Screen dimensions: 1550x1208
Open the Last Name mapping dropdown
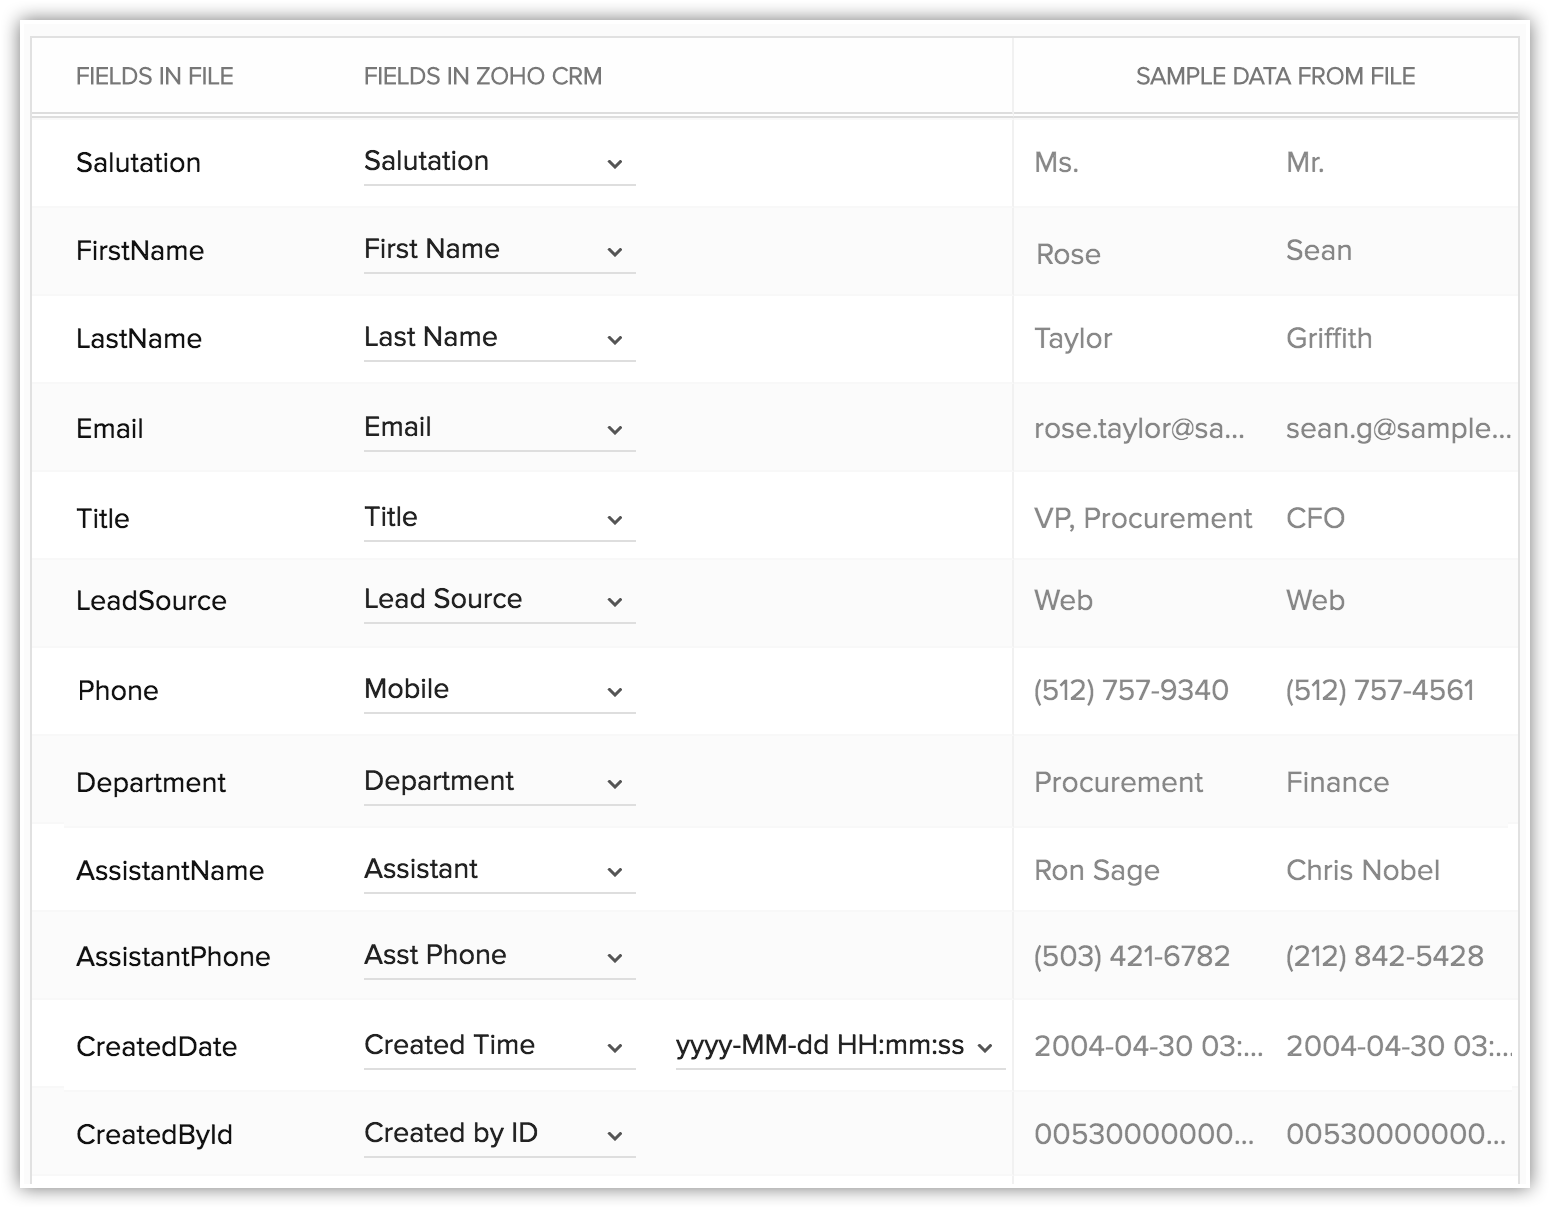(x=499, y=338)
